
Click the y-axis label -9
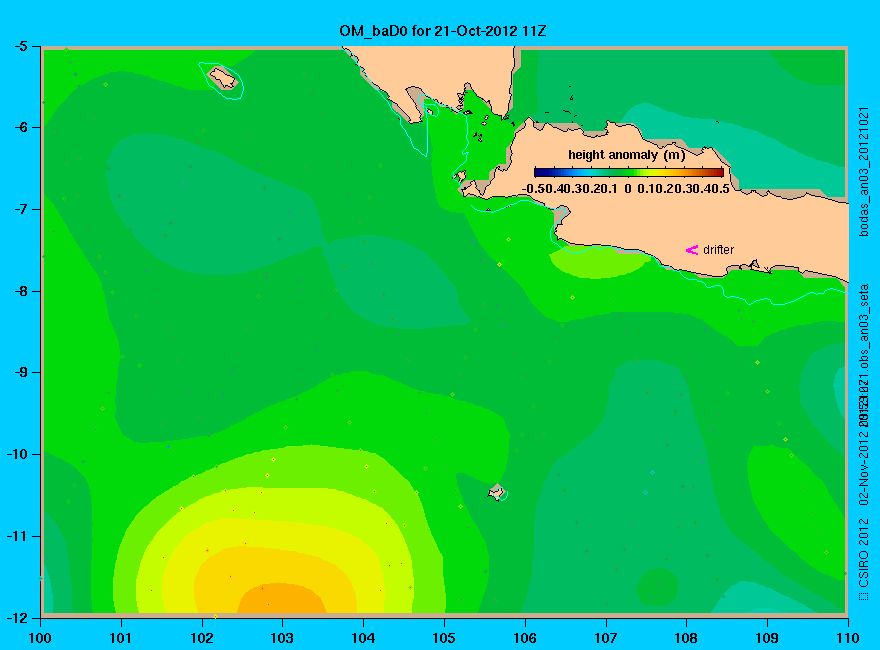(x=20, y=372)
